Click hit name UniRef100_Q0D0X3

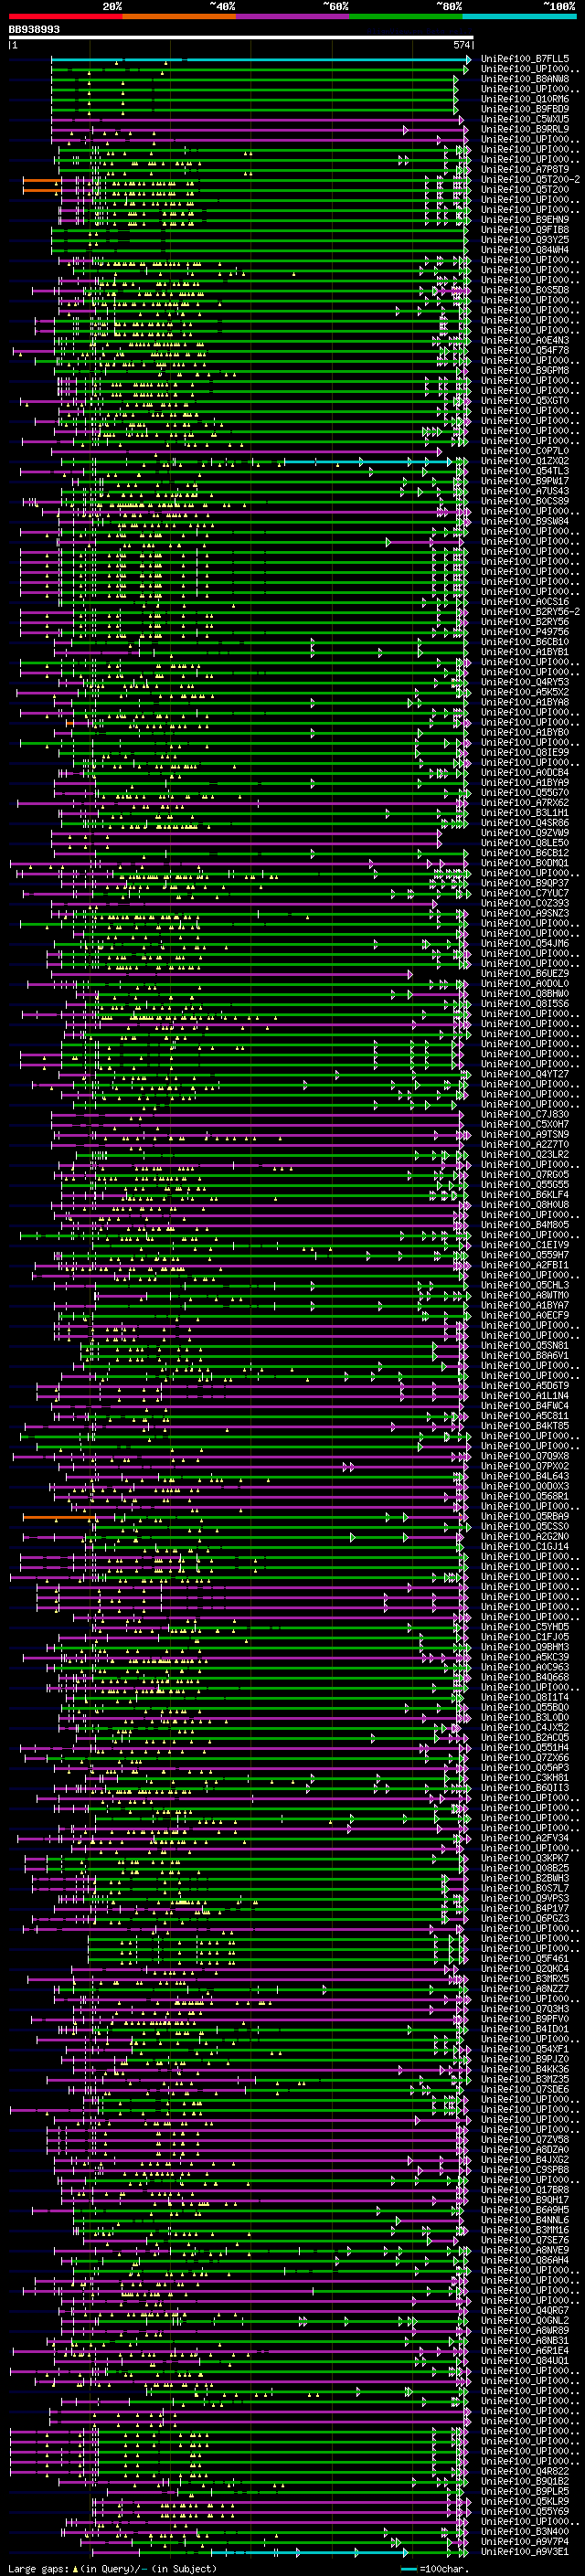pos(525,1486)
